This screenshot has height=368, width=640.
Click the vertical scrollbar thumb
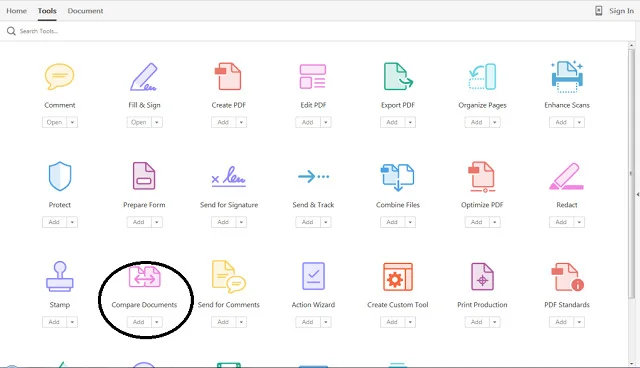click(631, 173)
